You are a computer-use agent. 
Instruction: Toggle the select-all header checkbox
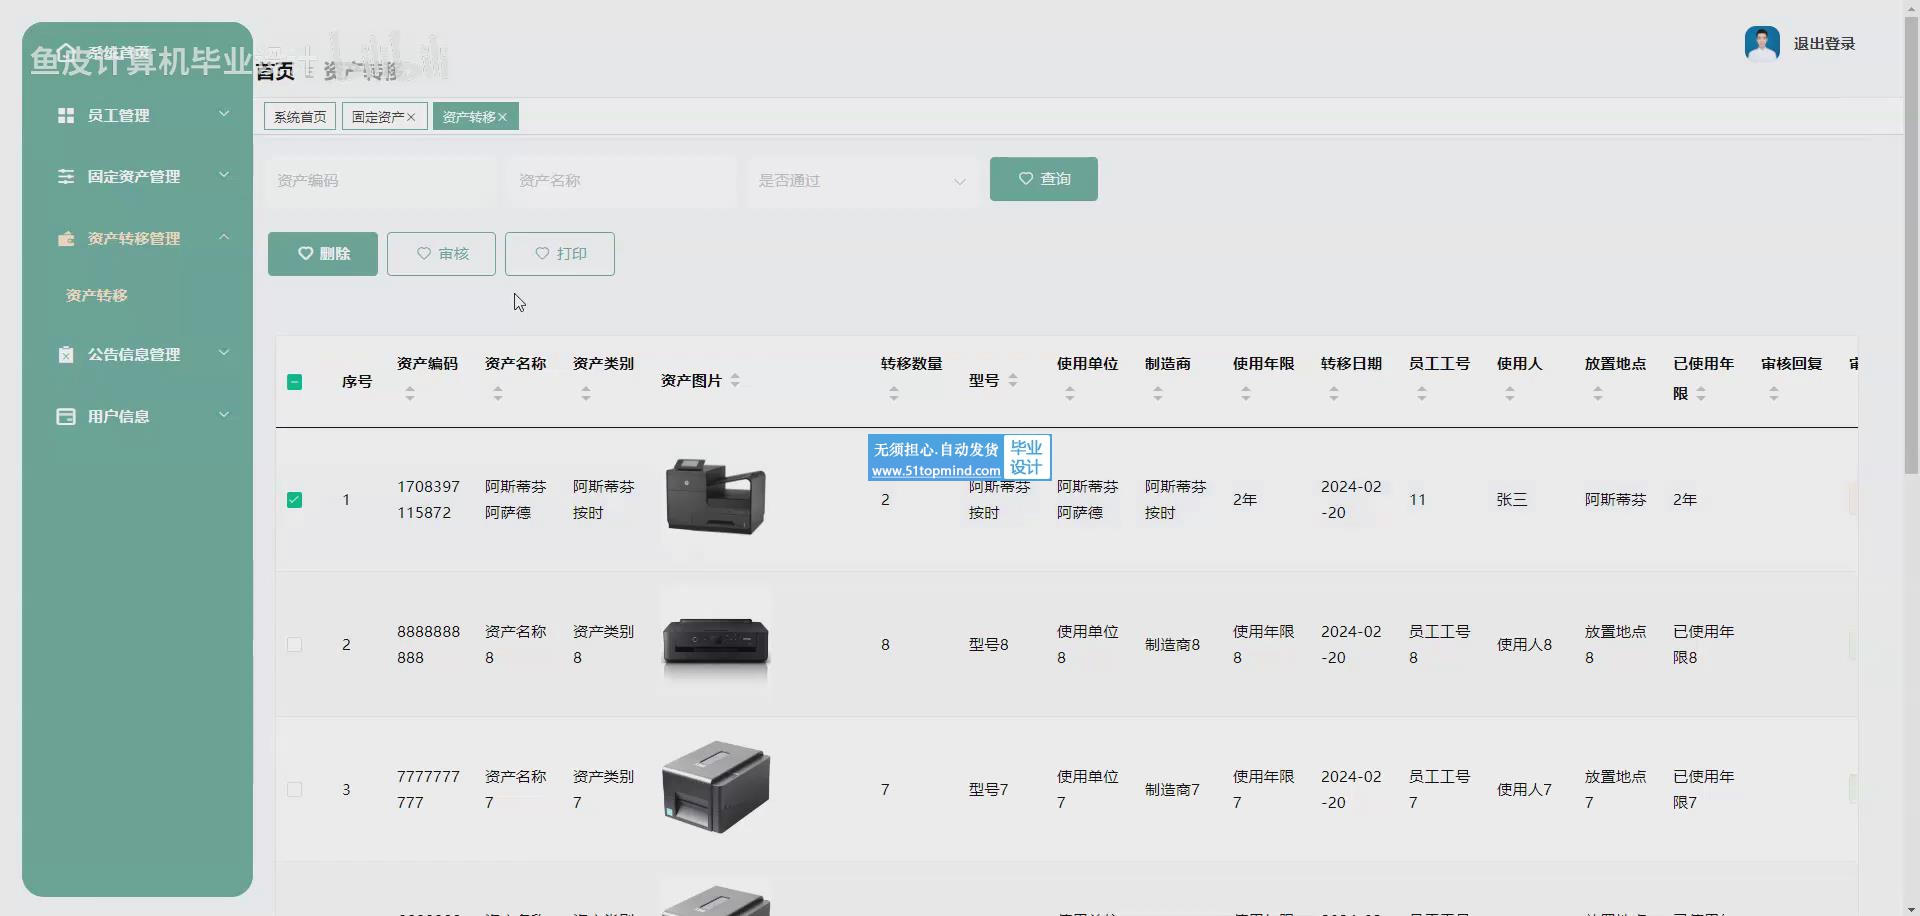pyautogui.click(x=295, y=382)
